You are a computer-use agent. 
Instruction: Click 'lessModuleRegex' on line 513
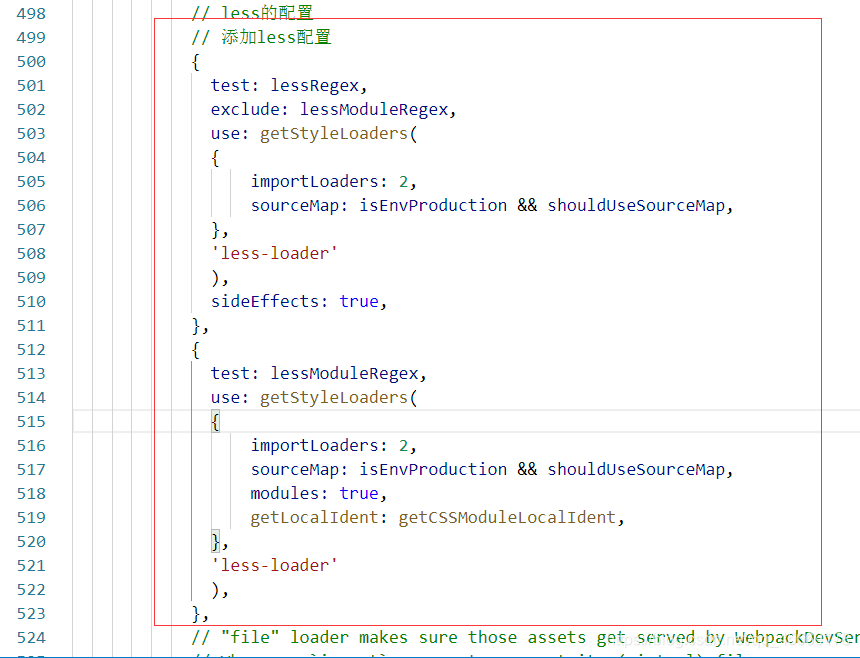coord(344,373)
